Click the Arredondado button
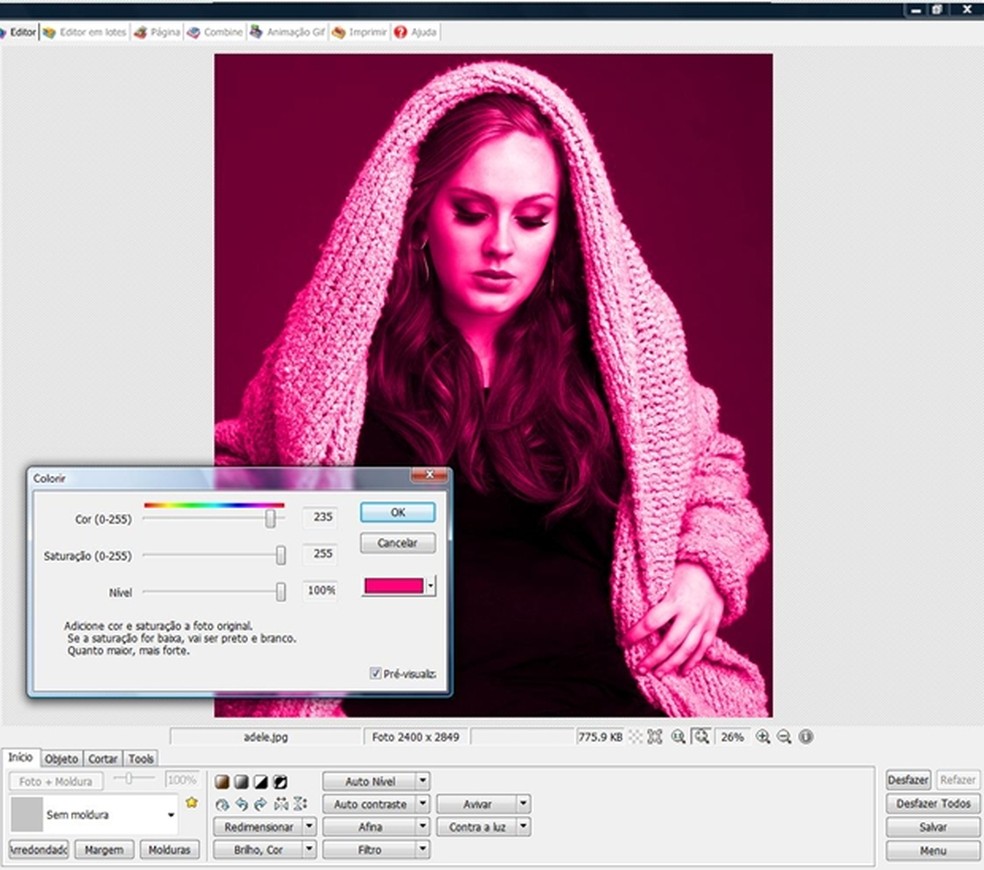 tap(39, 849)
